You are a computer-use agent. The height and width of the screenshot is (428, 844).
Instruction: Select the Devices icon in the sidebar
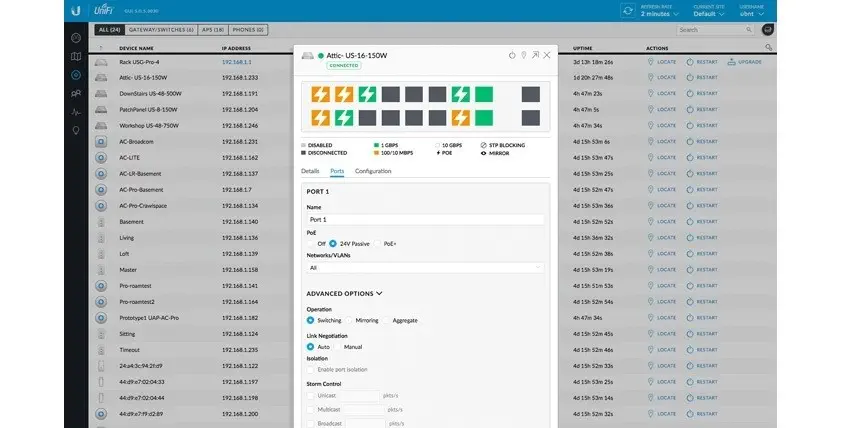(x=76, y=75)
